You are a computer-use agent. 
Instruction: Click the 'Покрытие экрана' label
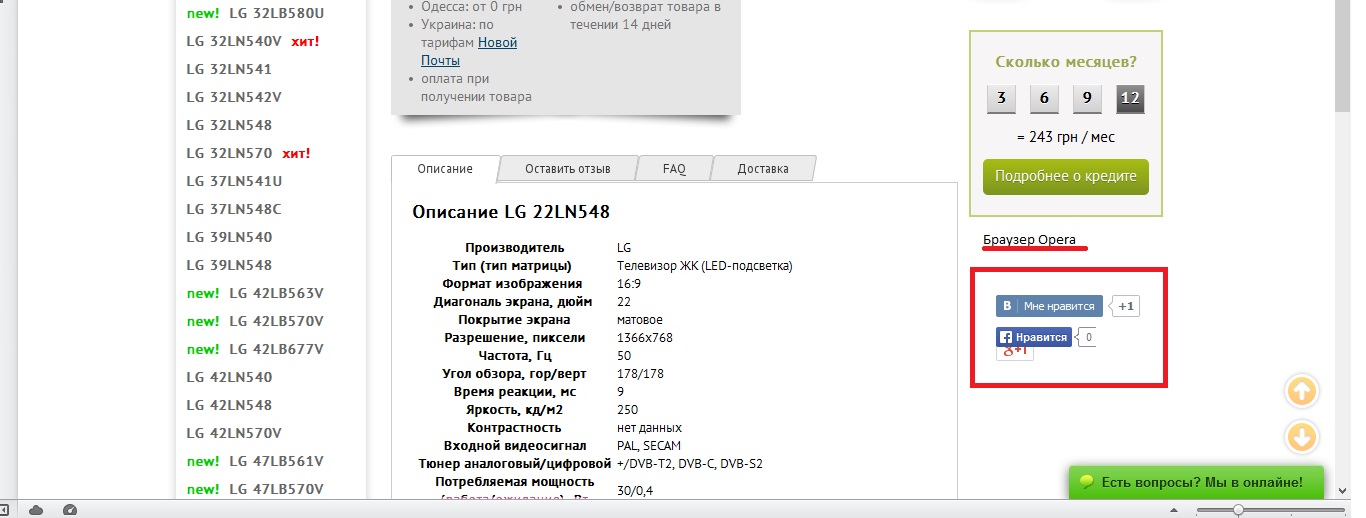tap(514, 320)
